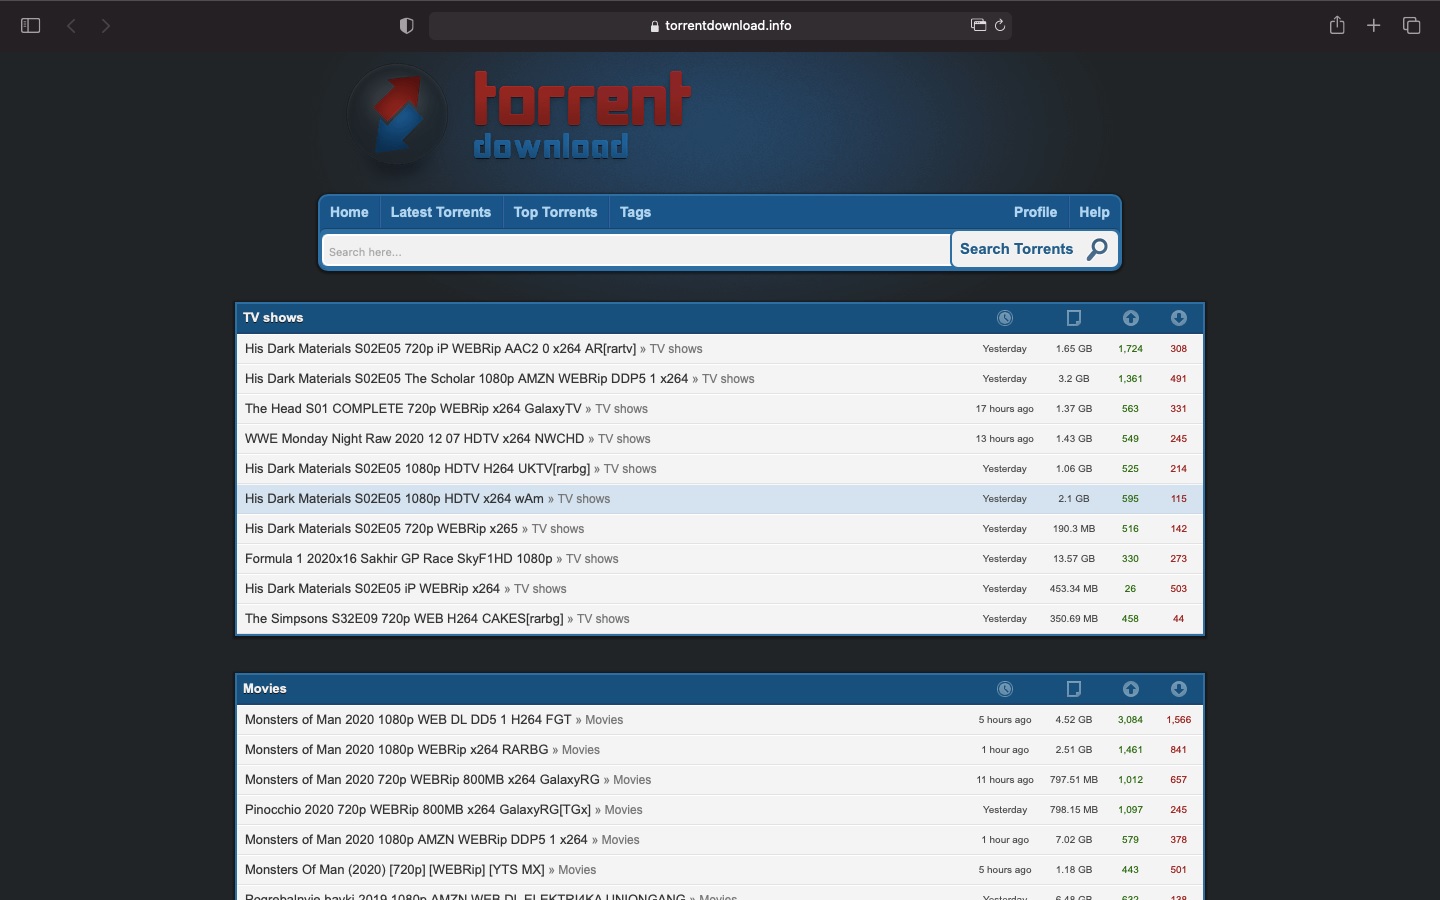The image size is (1440, 900).
Task: Open Monsters of Man 1080p WEBRip RARBG link
Action: pyautogui.click(x=396, y=750)
